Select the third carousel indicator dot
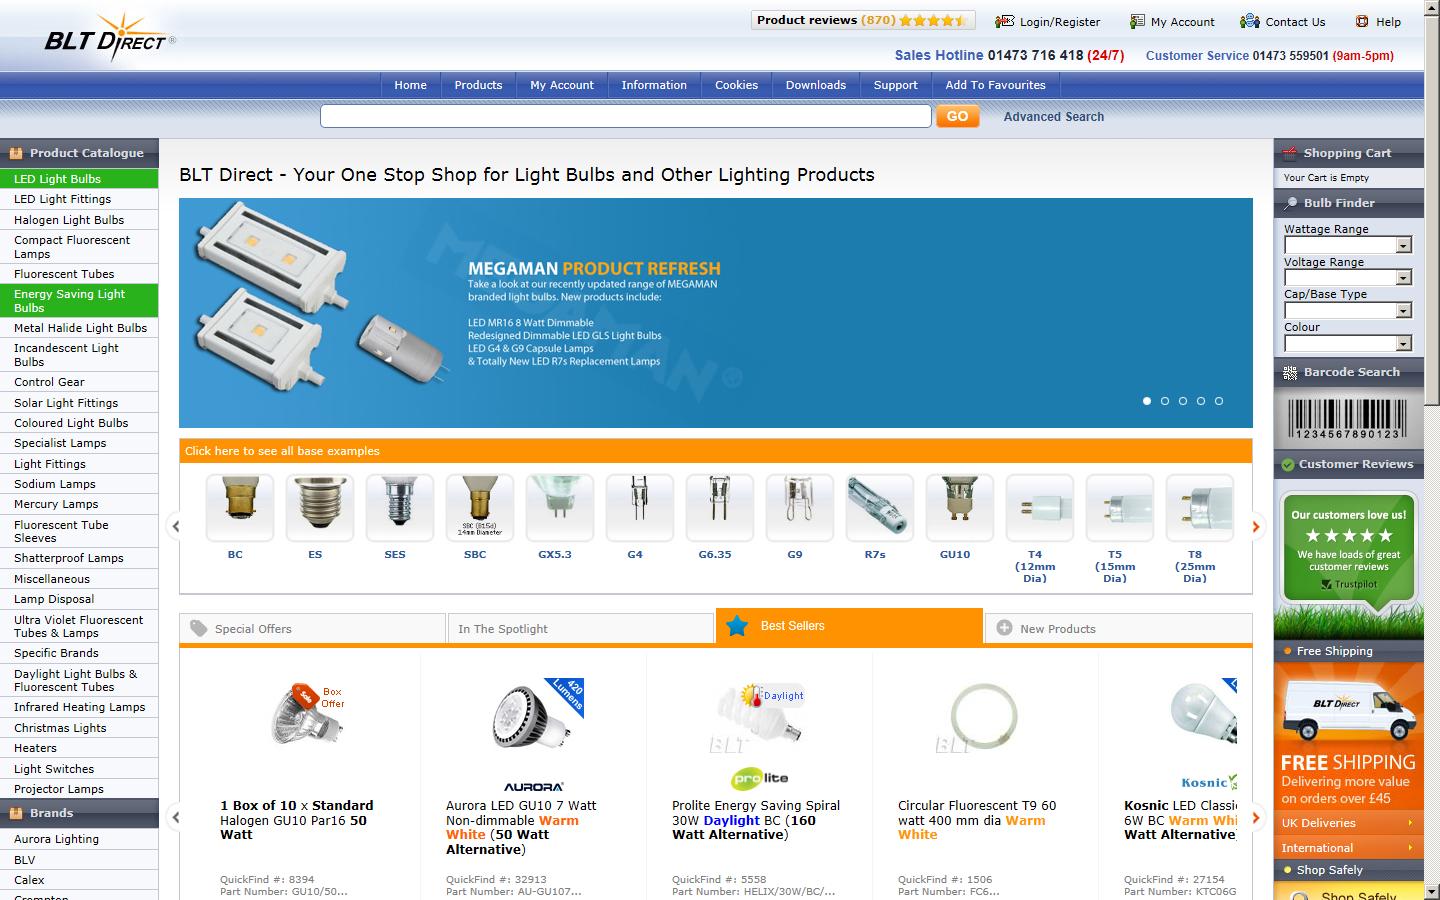The height and width of the screenshot is (900, 1440). 1183,401
